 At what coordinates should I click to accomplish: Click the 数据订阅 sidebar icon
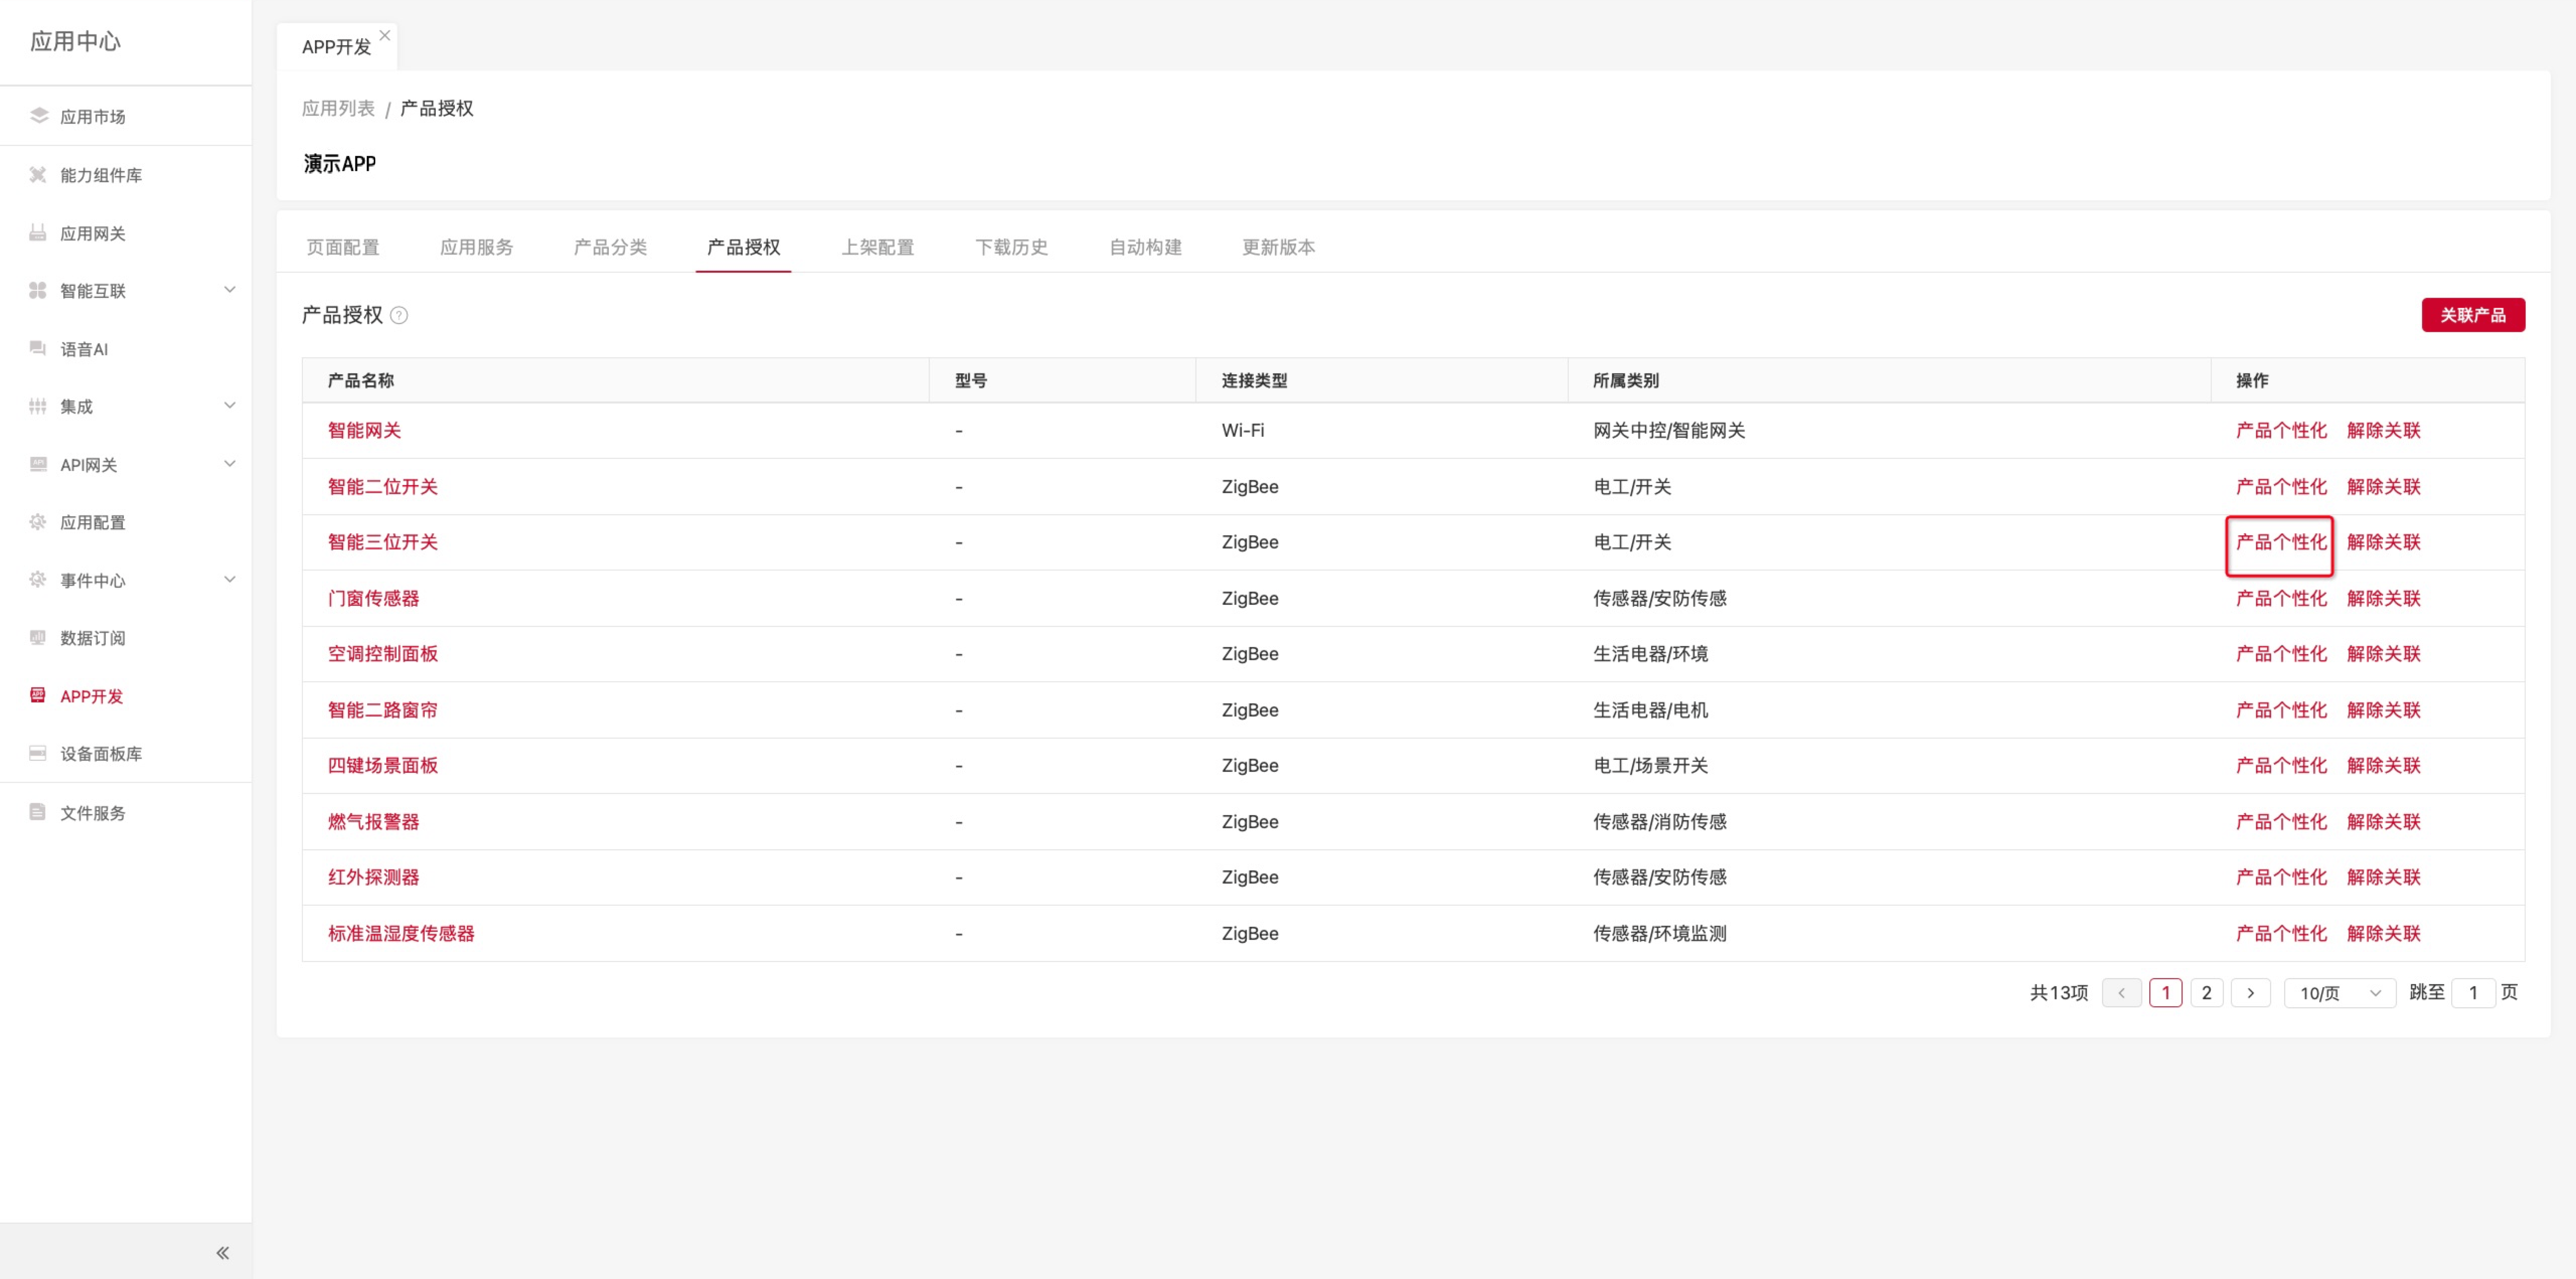(x=38, y=638)
